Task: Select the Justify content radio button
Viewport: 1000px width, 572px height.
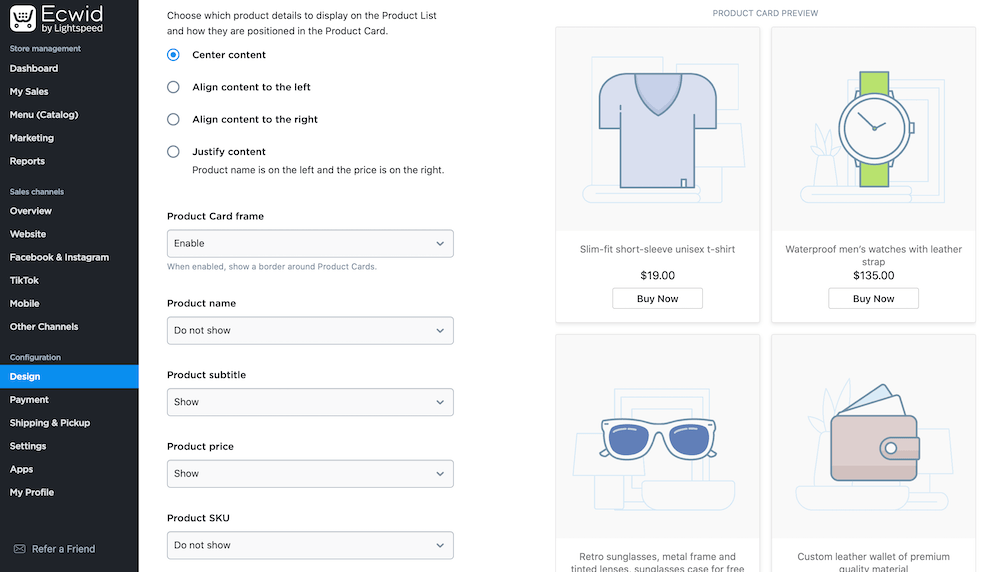Action: pyautogui.click(x=173, y=152)
